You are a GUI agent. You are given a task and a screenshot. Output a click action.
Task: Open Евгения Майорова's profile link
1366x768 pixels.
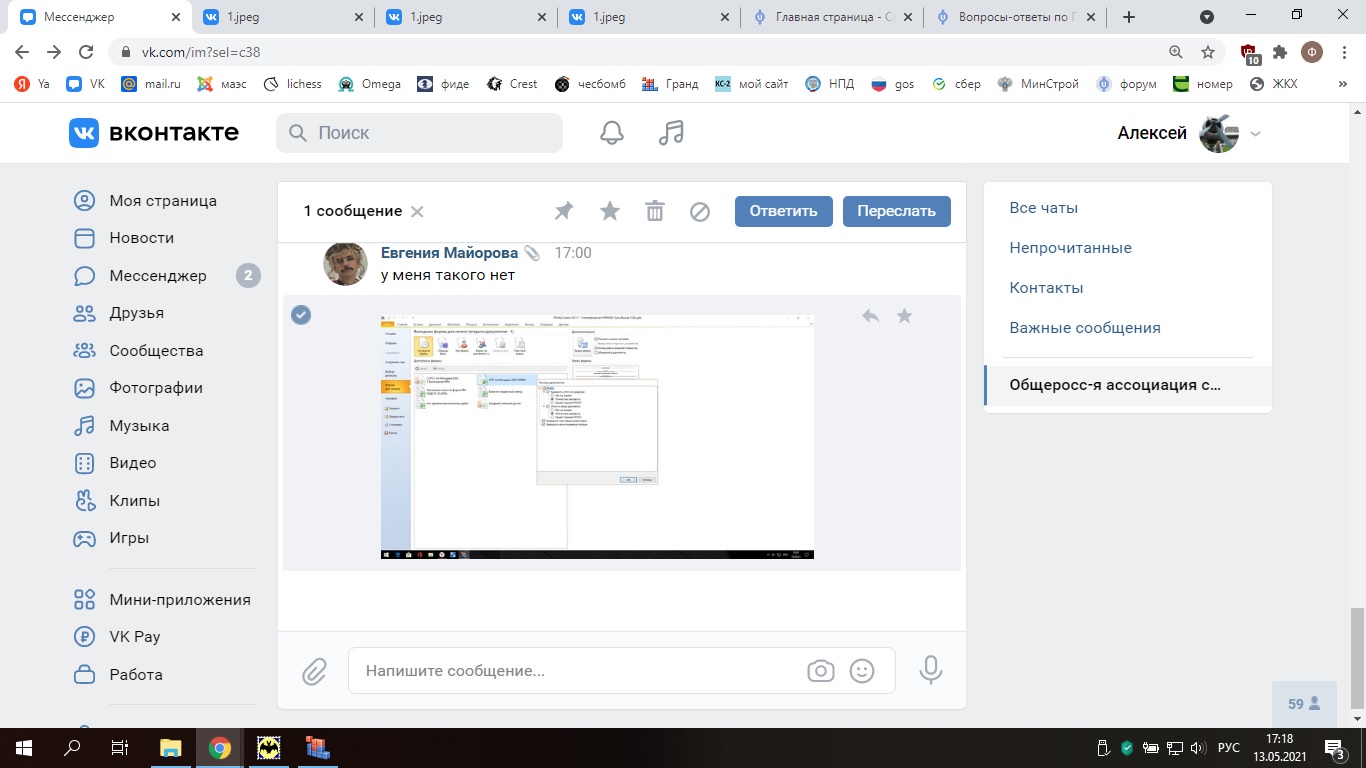tap(449, 253)
